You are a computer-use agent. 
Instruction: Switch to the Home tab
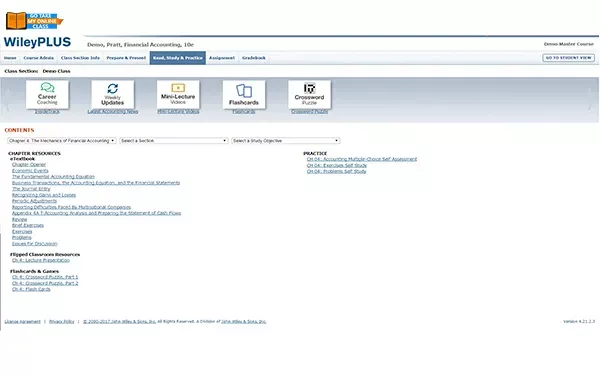coord(10,58)
